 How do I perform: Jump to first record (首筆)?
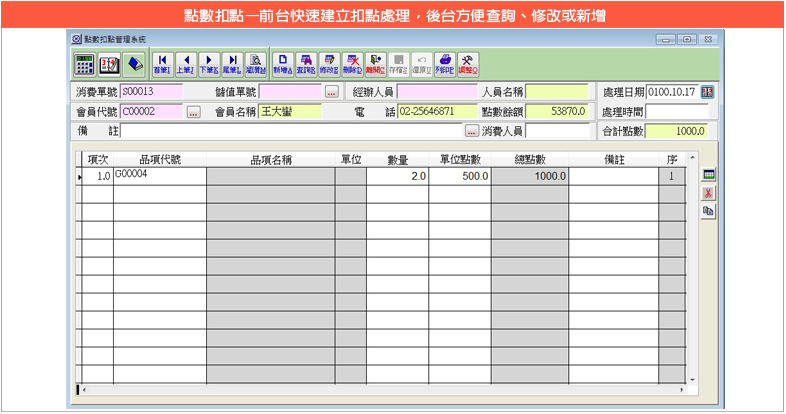coord(162,64)
